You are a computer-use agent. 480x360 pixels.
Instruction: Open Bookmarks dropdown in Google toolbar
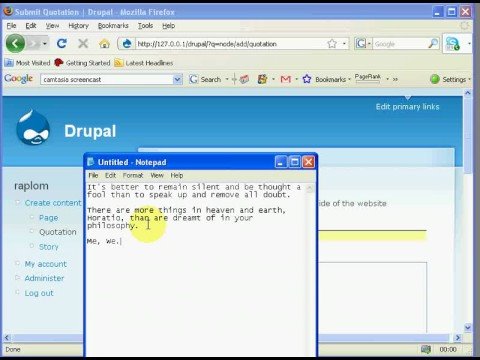pos(349,79)
